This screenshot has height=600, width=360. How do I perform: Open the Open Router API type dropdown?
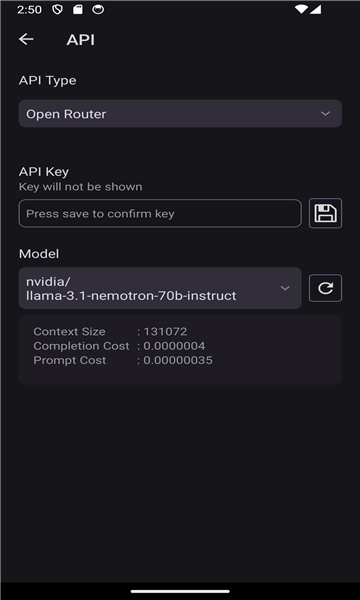(180, 114)
